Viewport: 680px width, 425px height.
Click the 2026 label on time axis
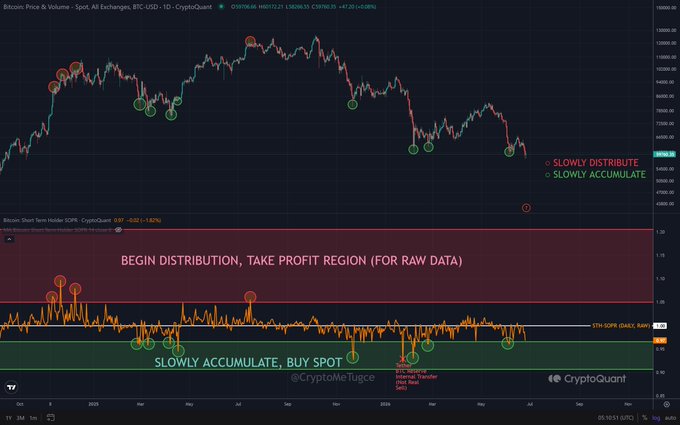[x=385, y=404]
